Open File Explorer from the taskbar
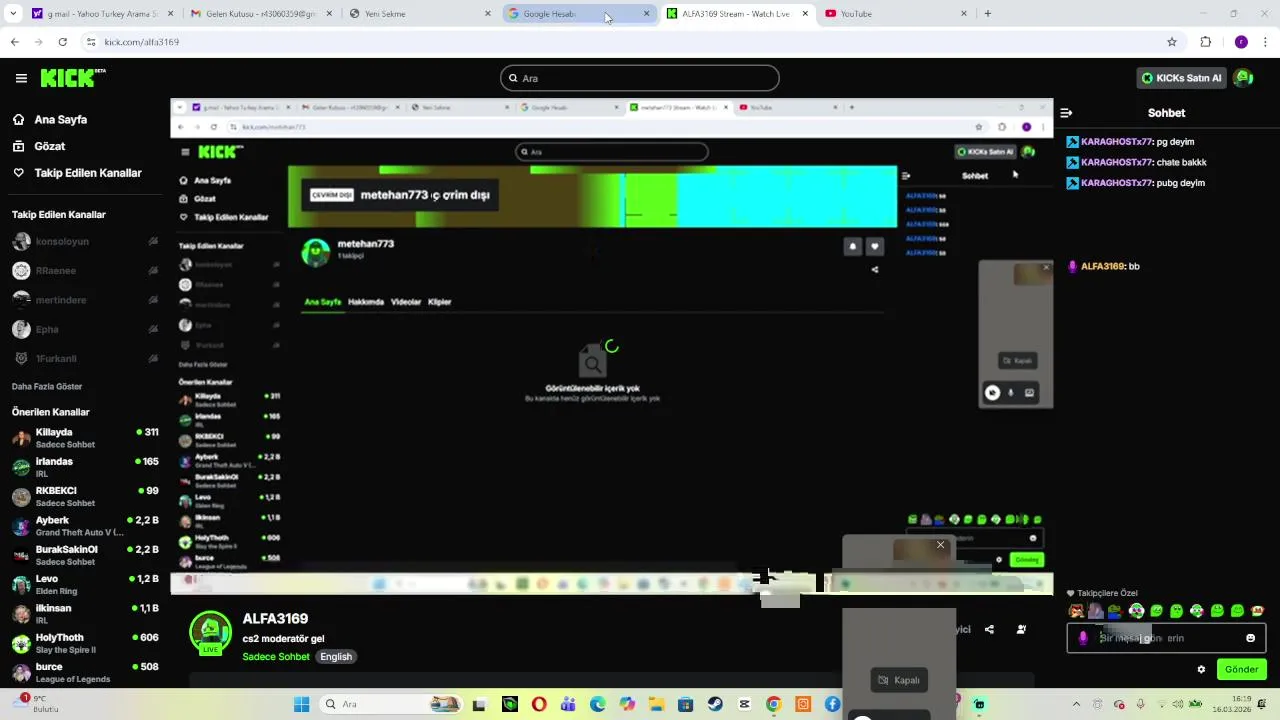This screenshot has height=720, width=1280. (x=657, y=704)
